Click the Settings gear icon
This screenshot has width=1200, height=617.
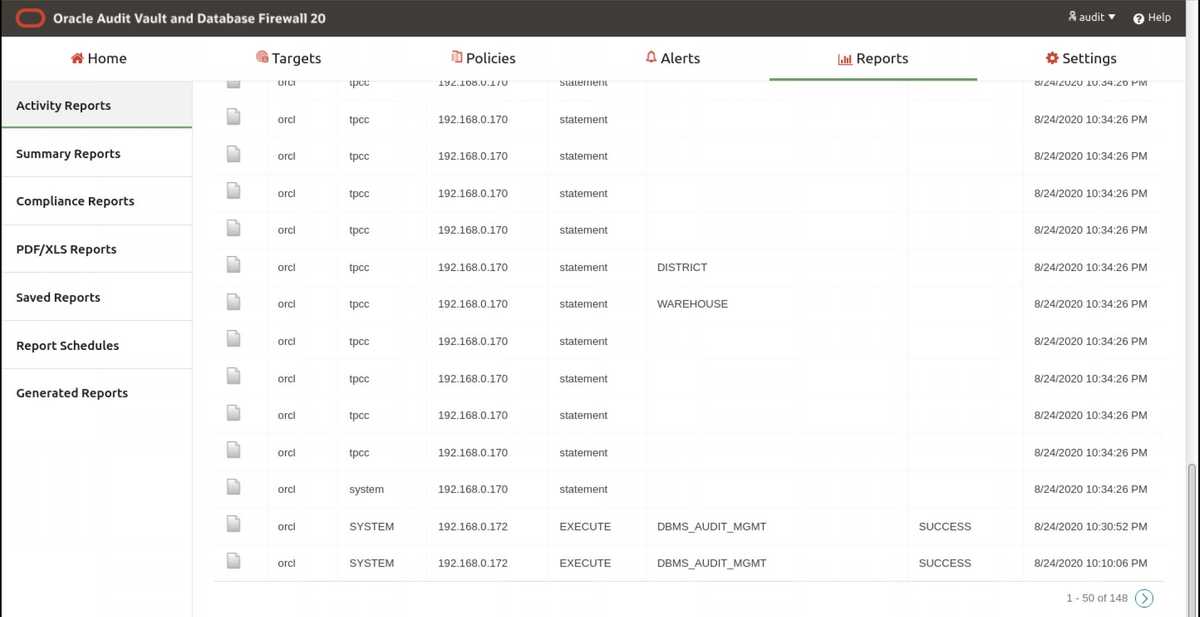[1050, 58]
